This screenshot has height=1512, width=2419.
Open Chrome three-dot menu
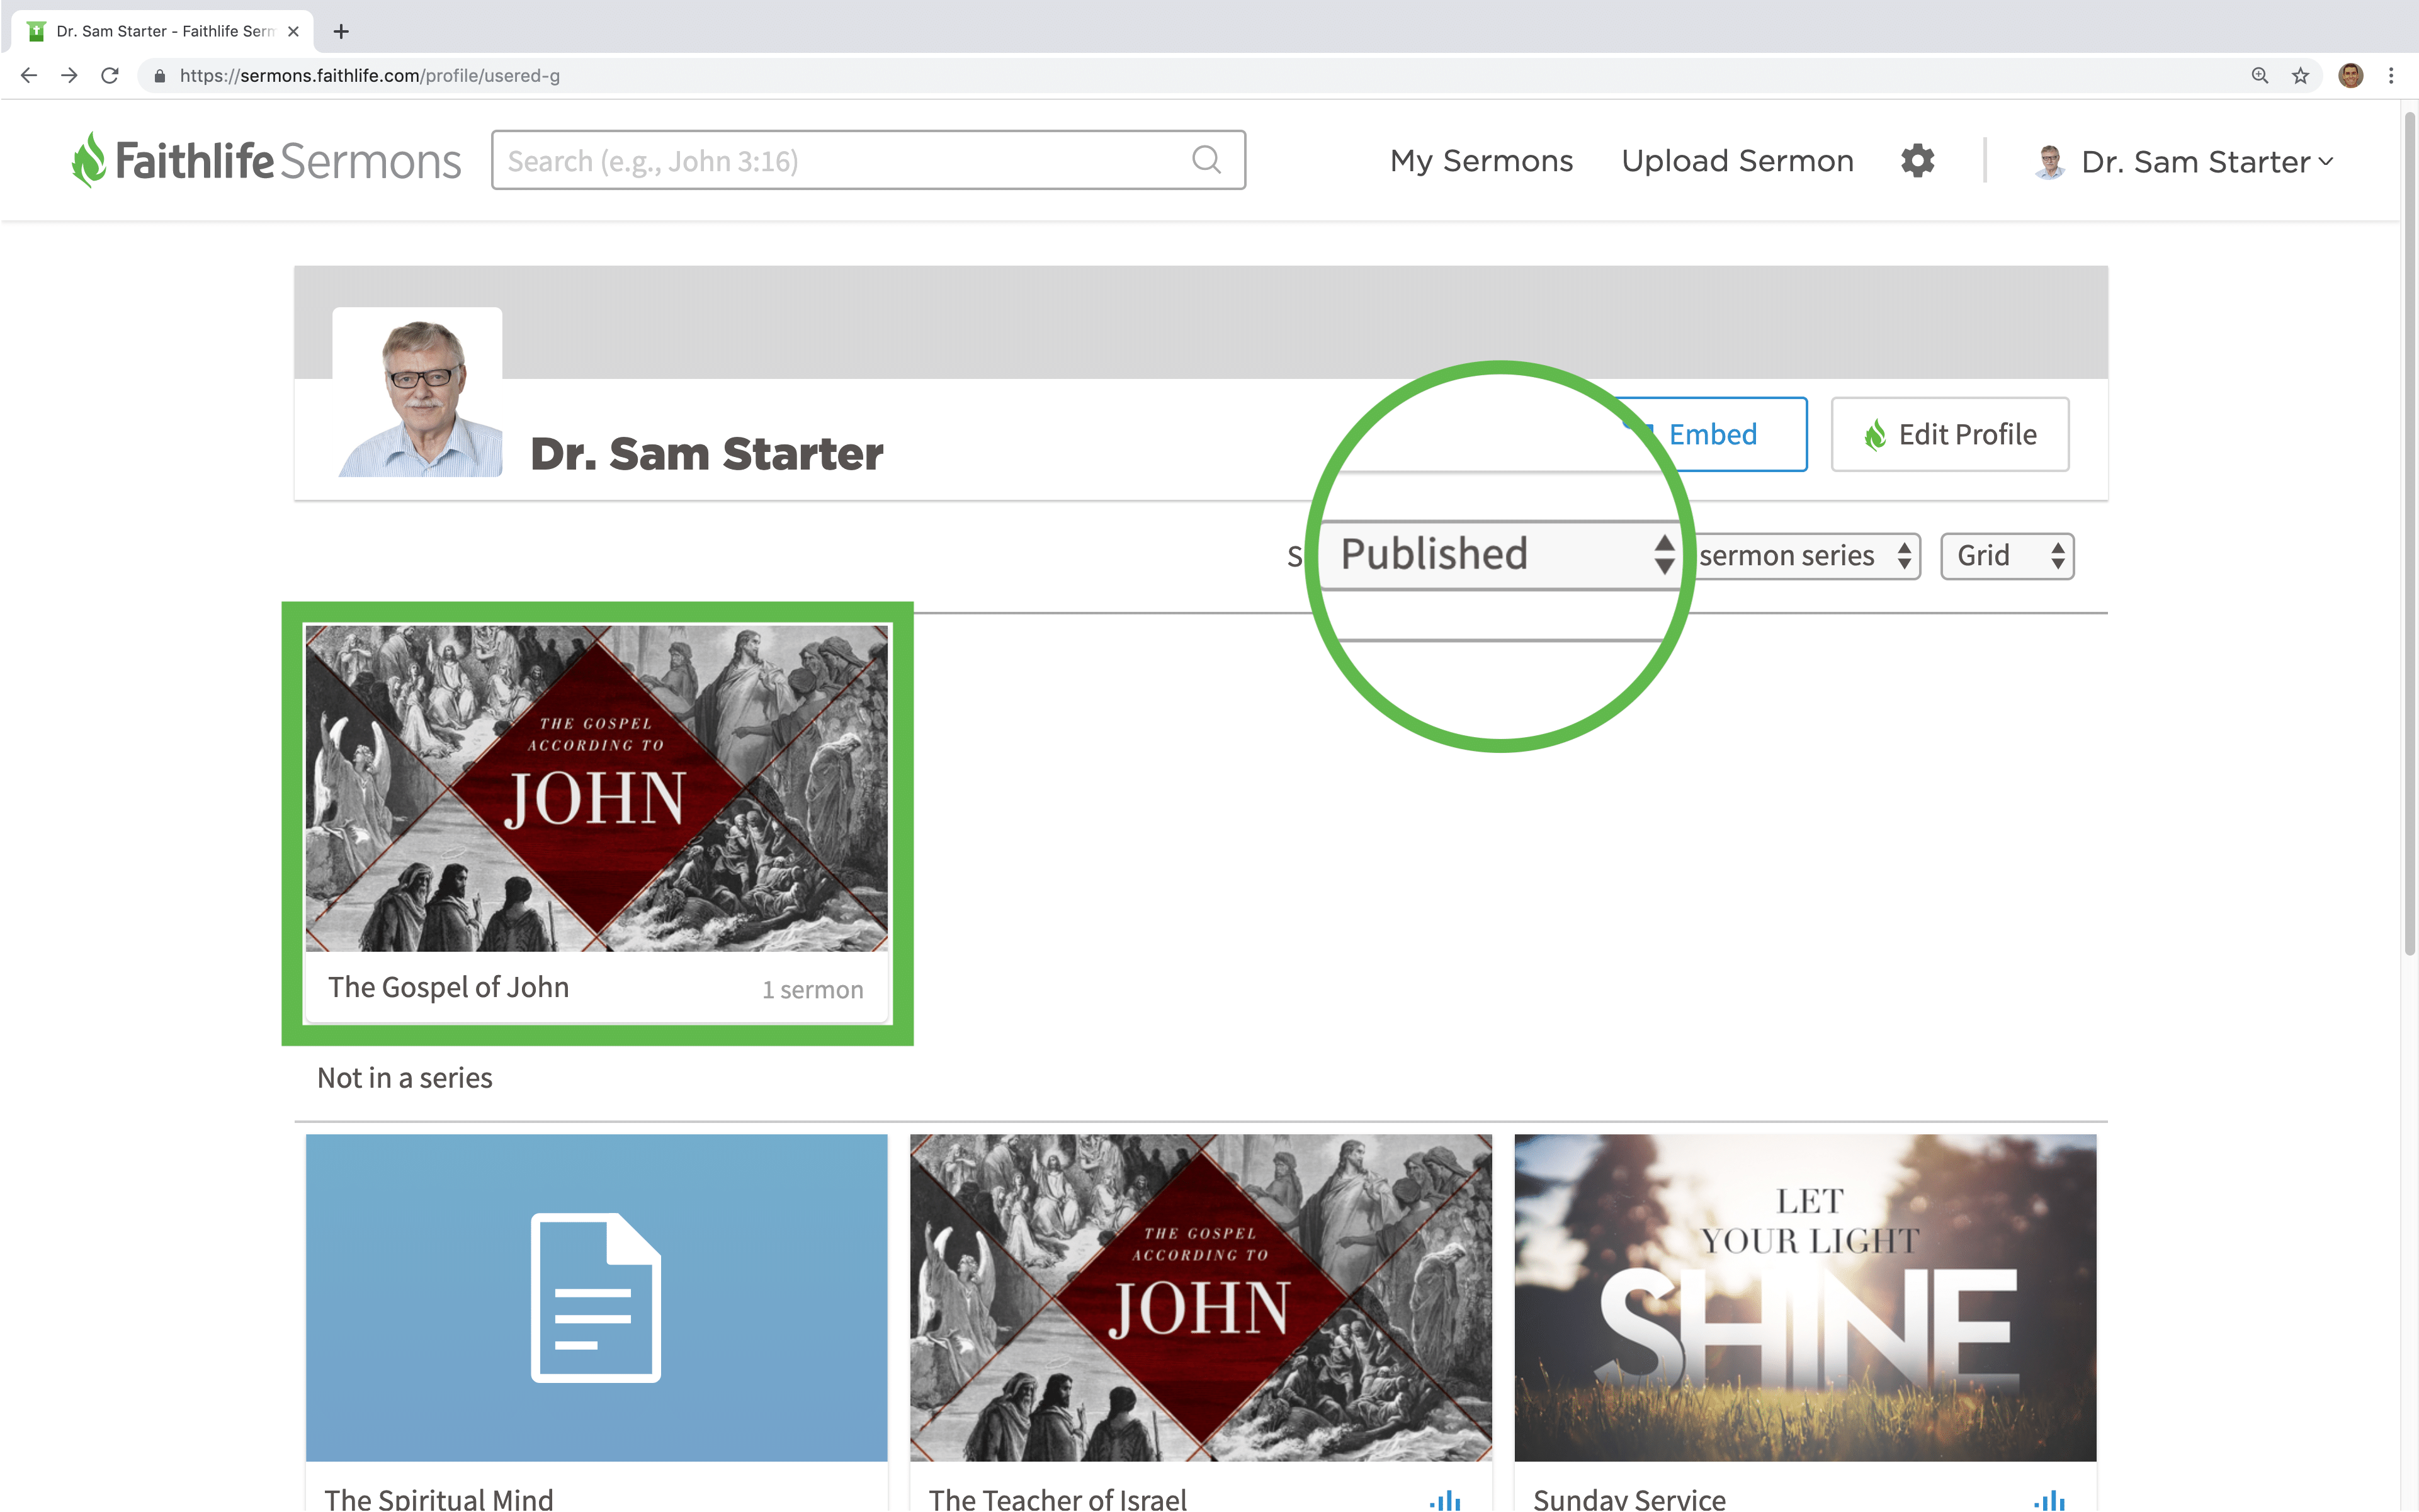point(2391,76)
